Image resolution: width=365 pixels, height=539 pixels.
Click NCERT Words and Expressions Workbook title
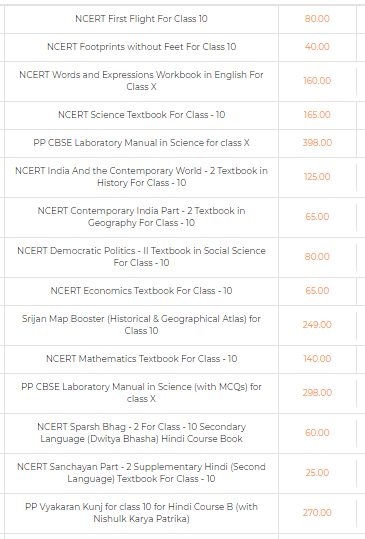(x=141, y=81)
